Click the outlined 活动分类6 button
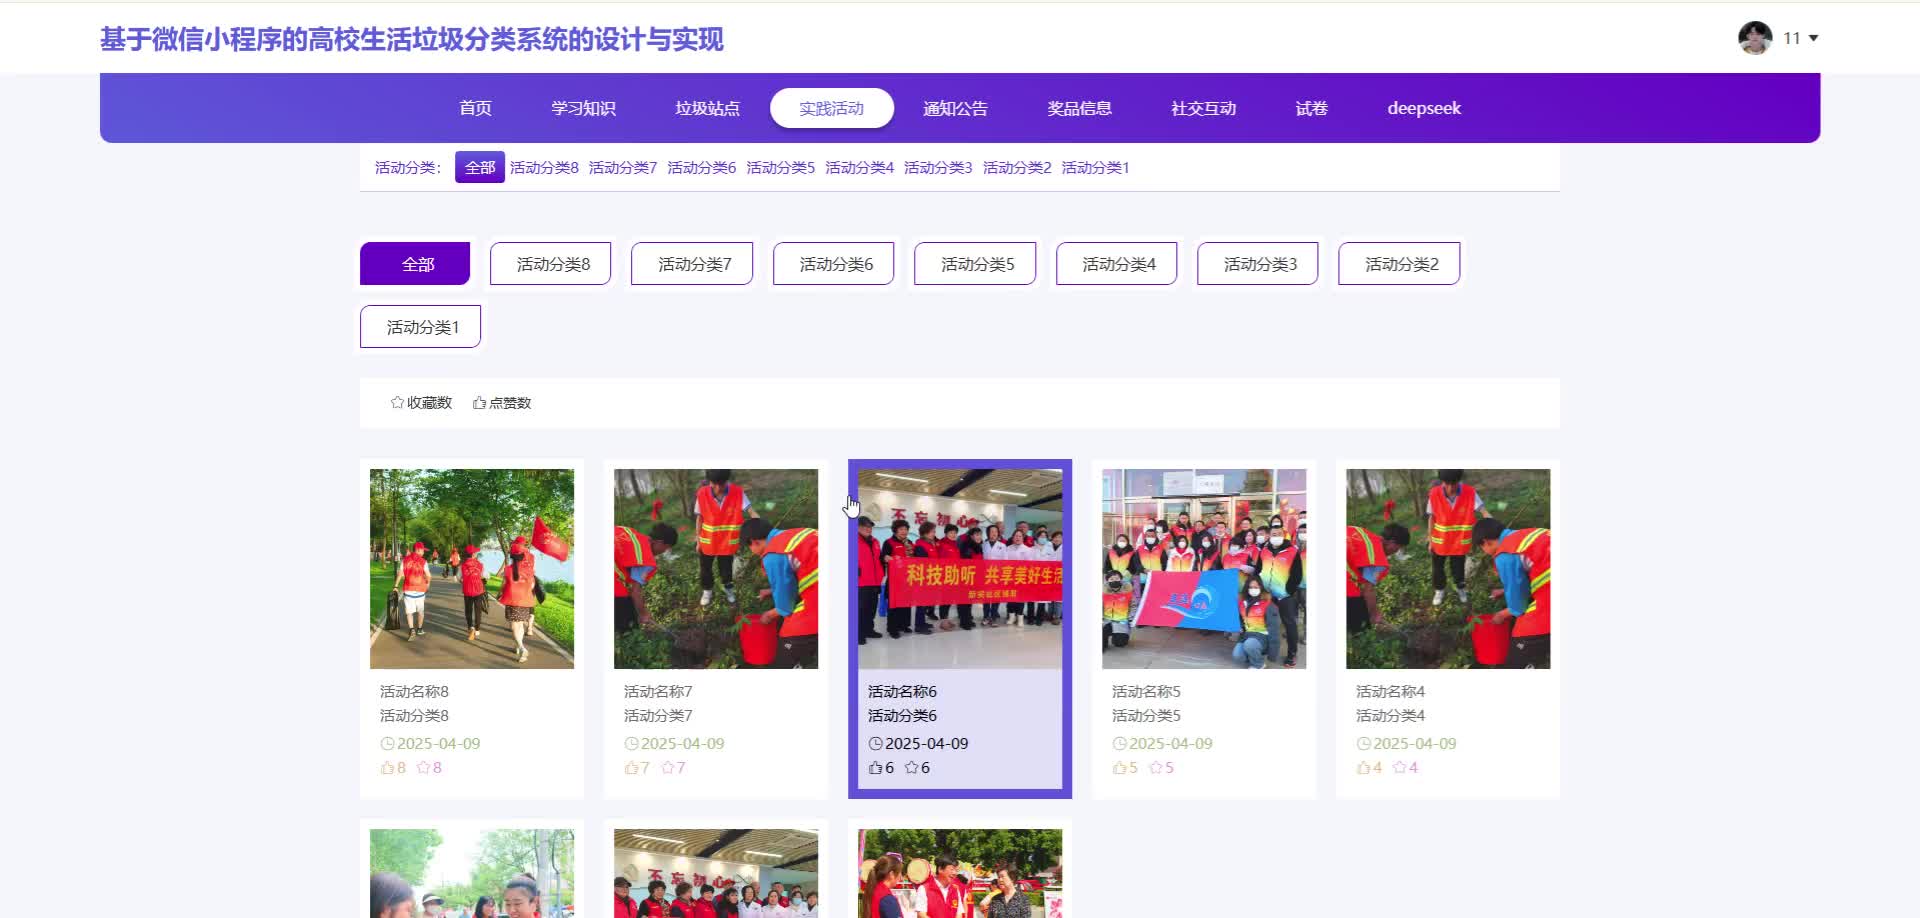This screenshot has height=918, width=1920. point(833,264)
